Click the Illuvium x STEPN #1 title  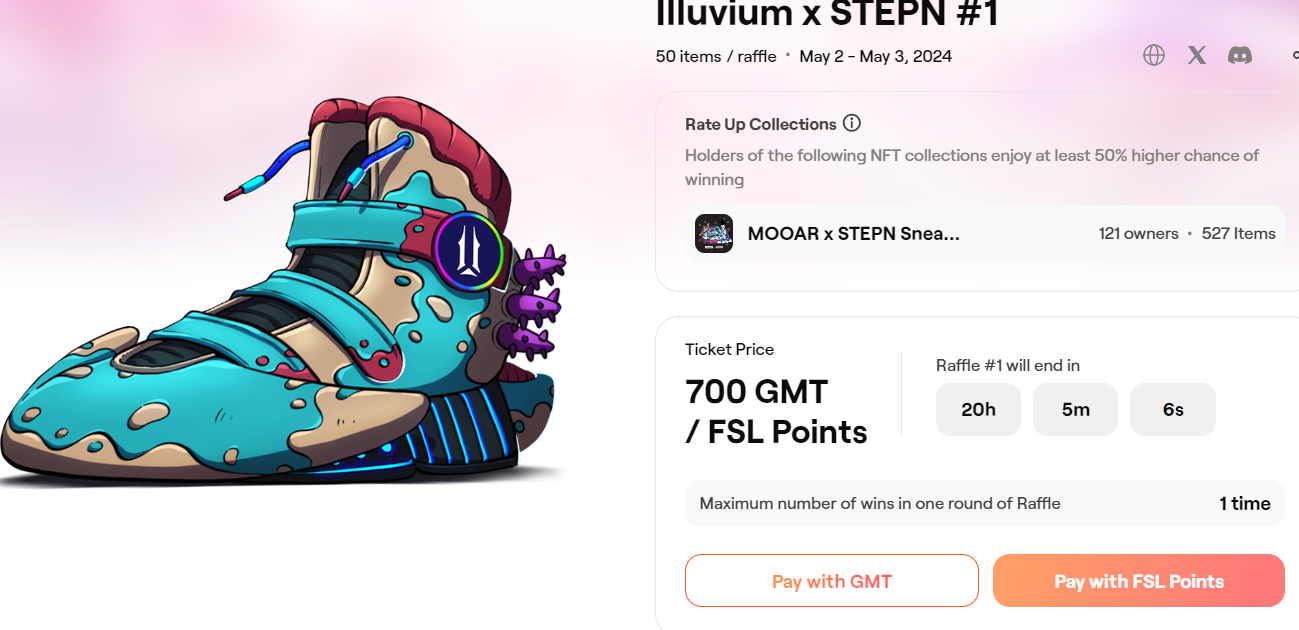click(x=827, y=15)
